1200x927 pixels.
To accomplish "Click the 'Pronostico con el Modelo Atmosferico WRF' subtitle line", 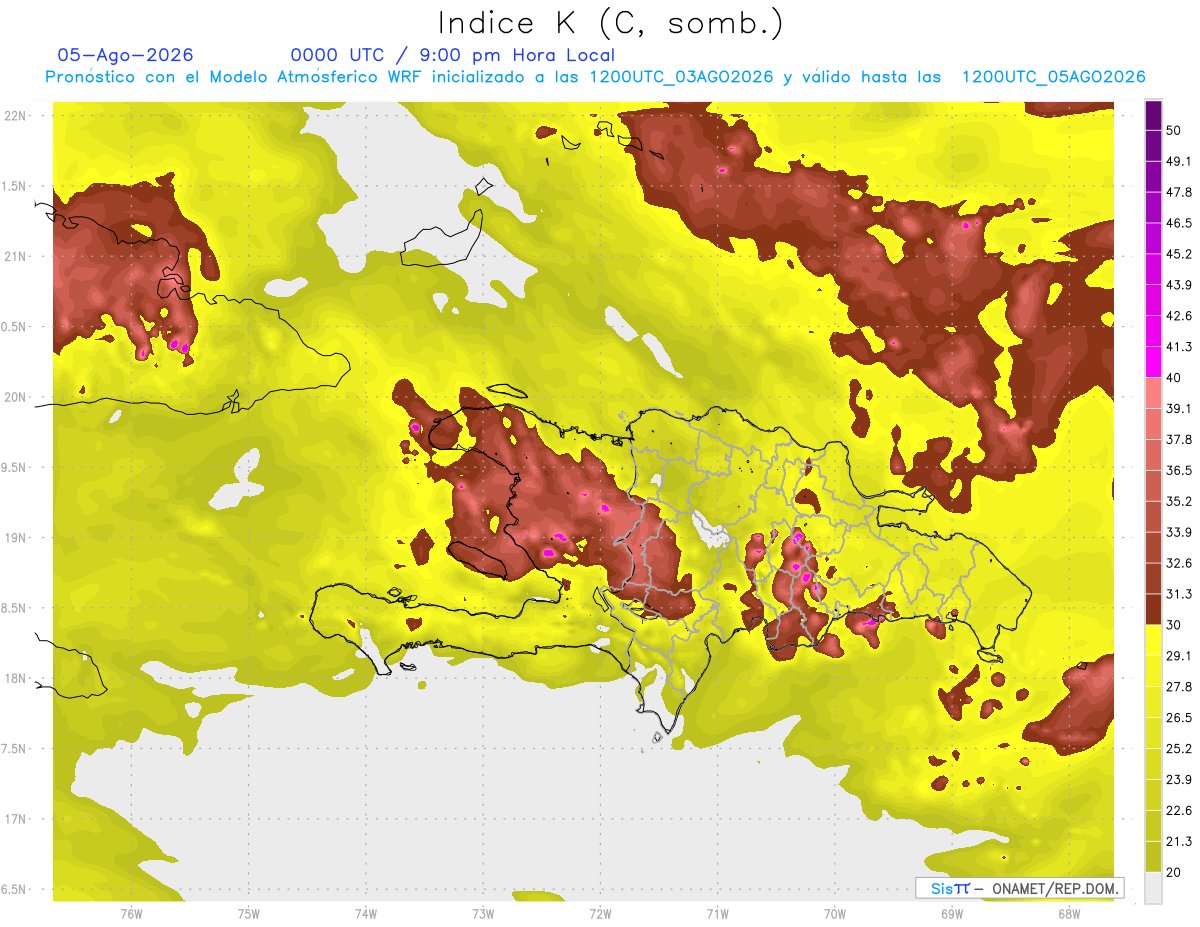I will click(x=595, y=77).
